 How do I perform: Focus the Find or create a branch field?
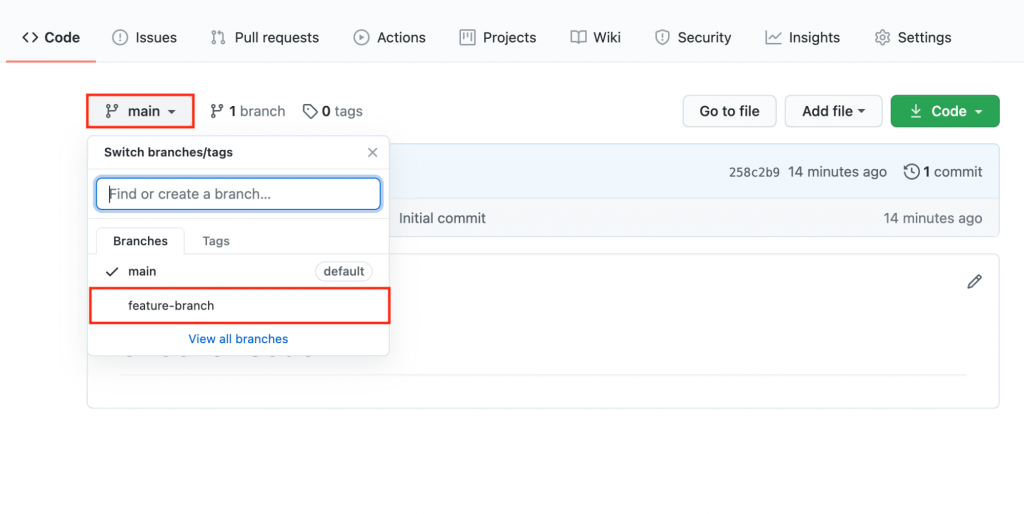click(238, 194)
